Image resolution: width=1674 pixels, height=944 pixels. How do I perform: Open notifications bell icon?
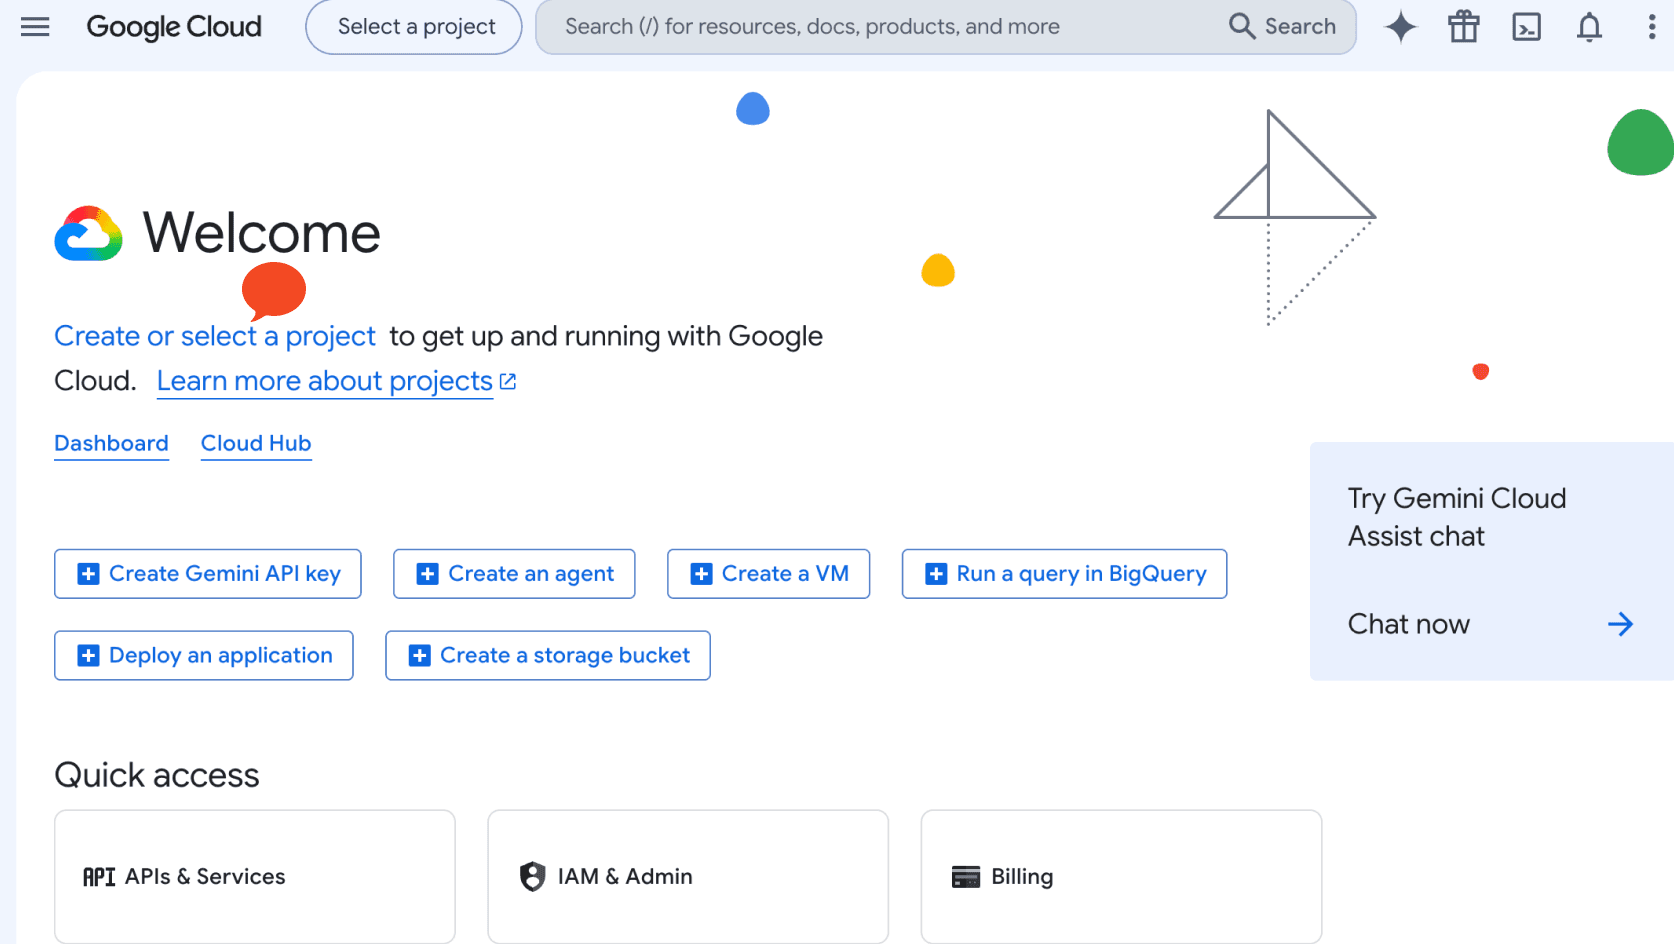click(1589, 27)
